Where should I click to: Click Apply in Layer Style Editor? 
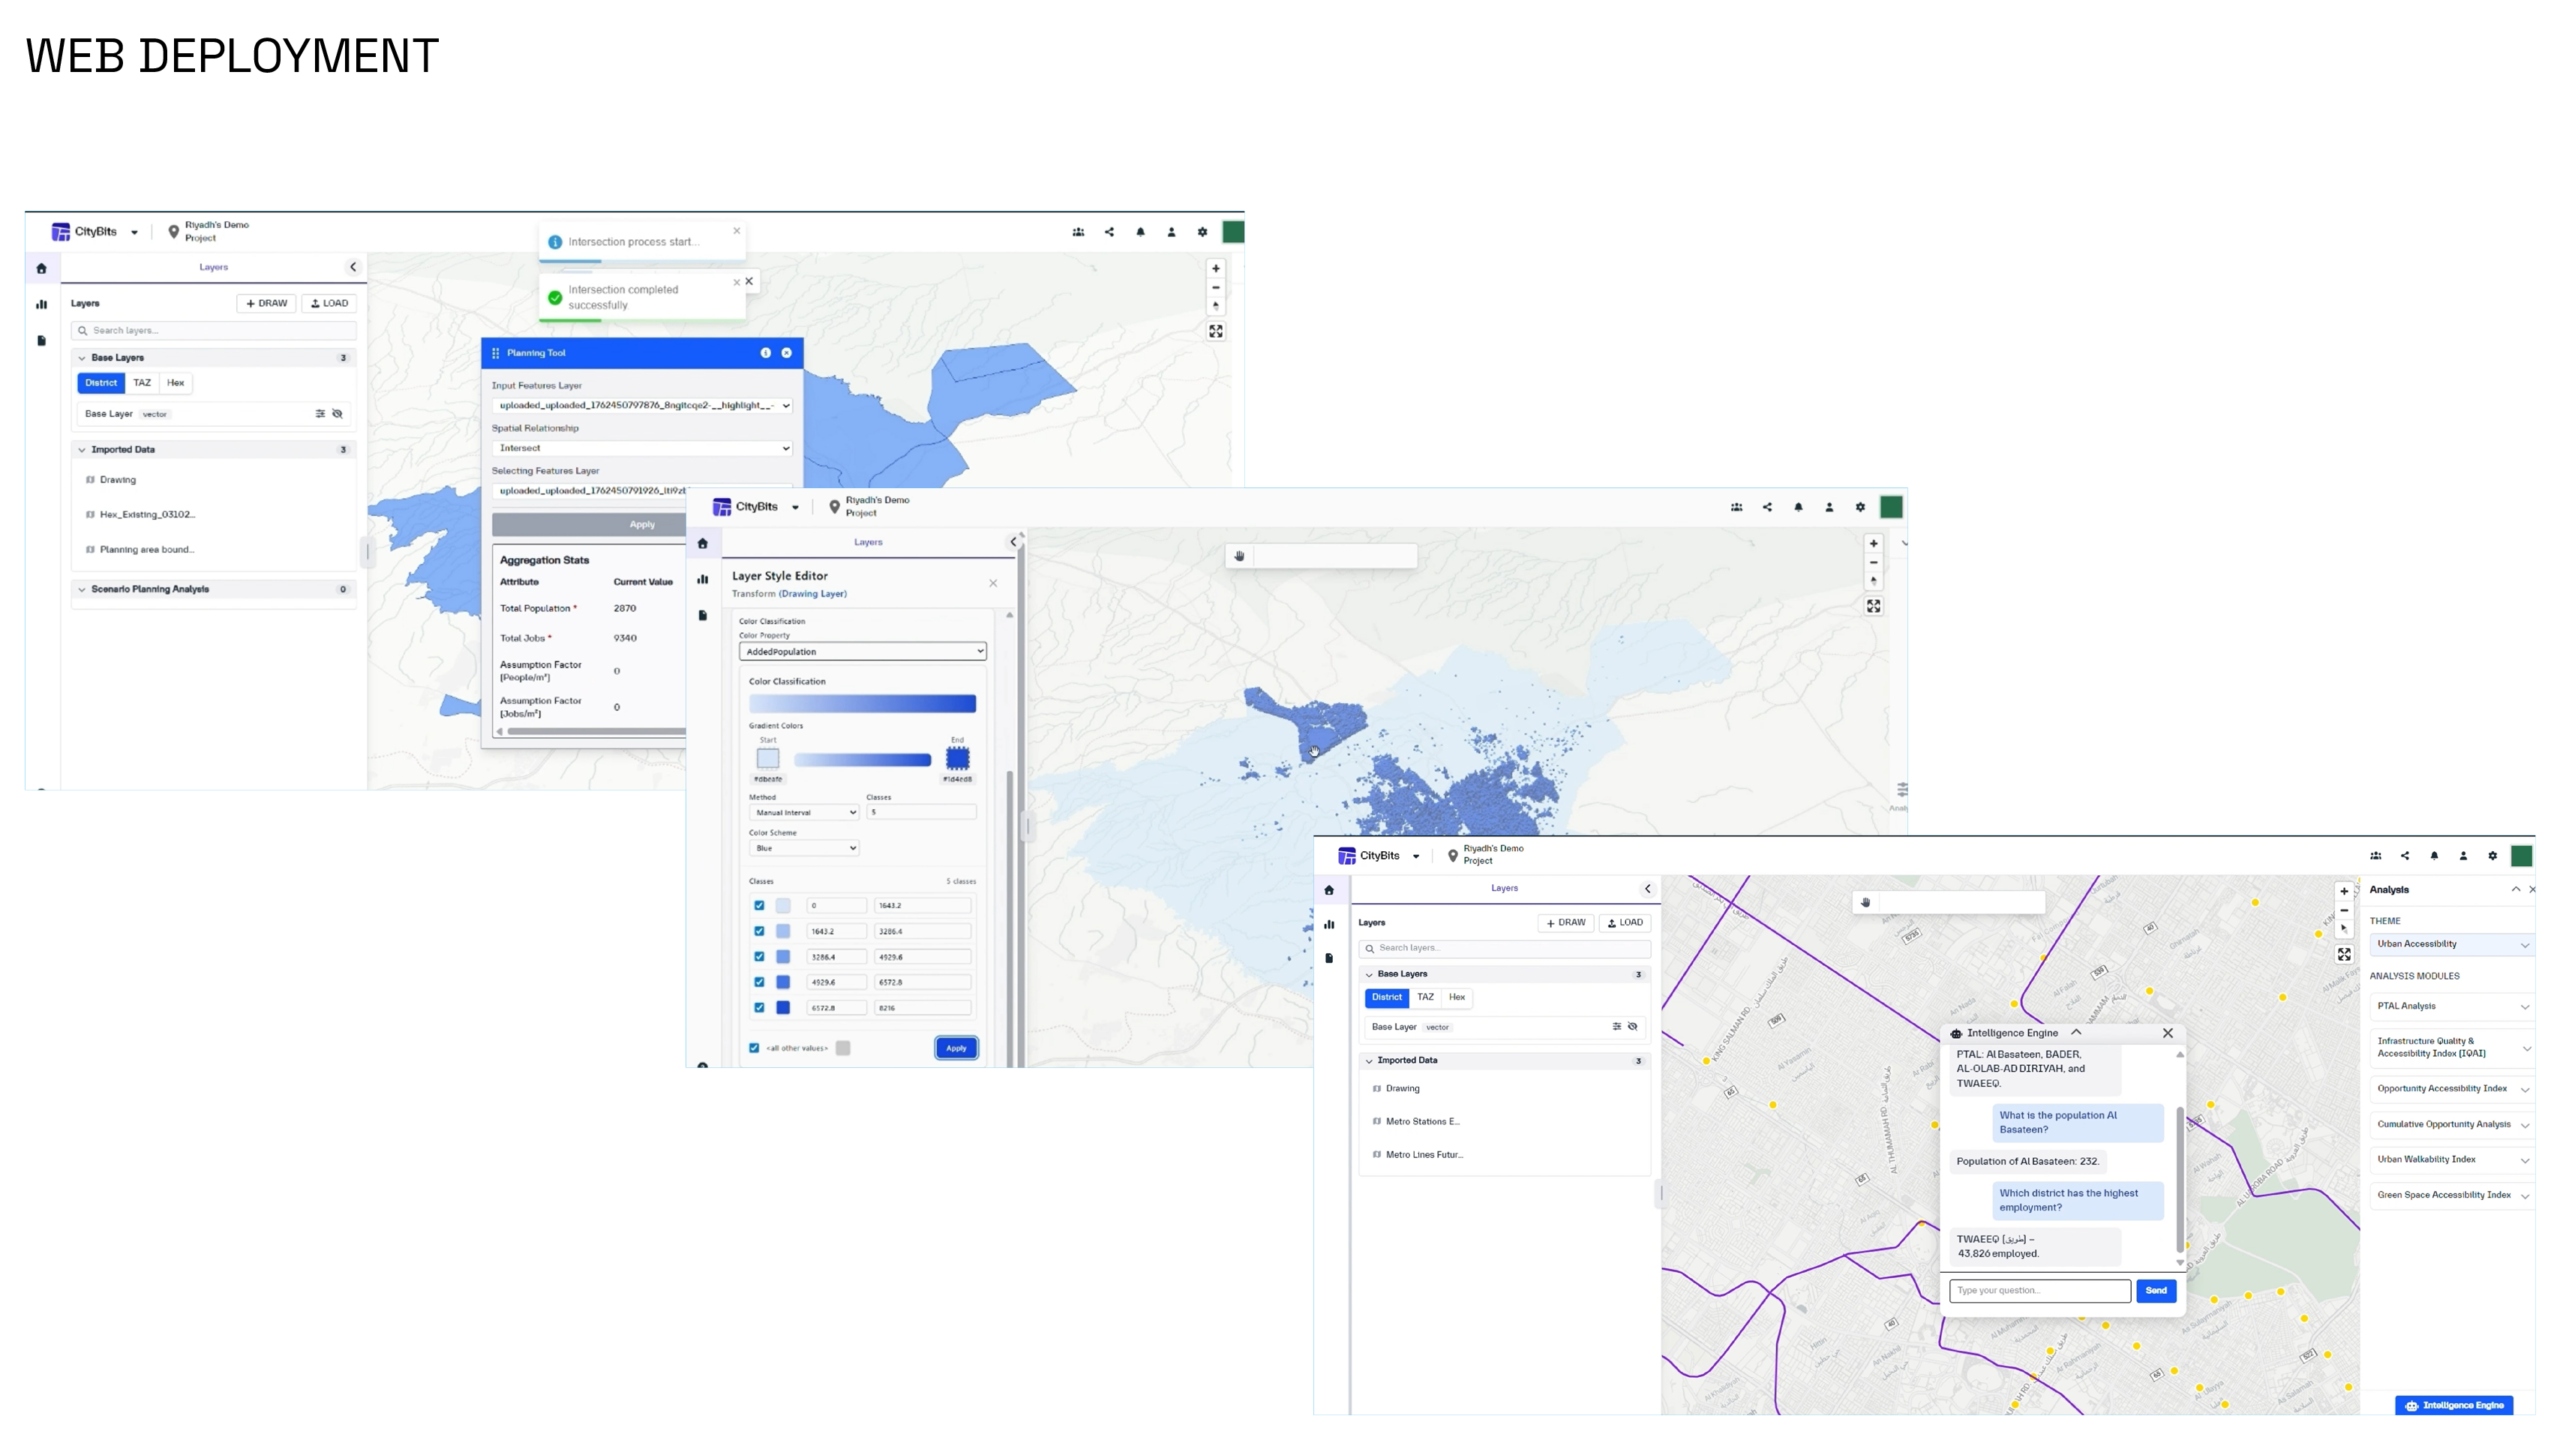coord(956,1048)
